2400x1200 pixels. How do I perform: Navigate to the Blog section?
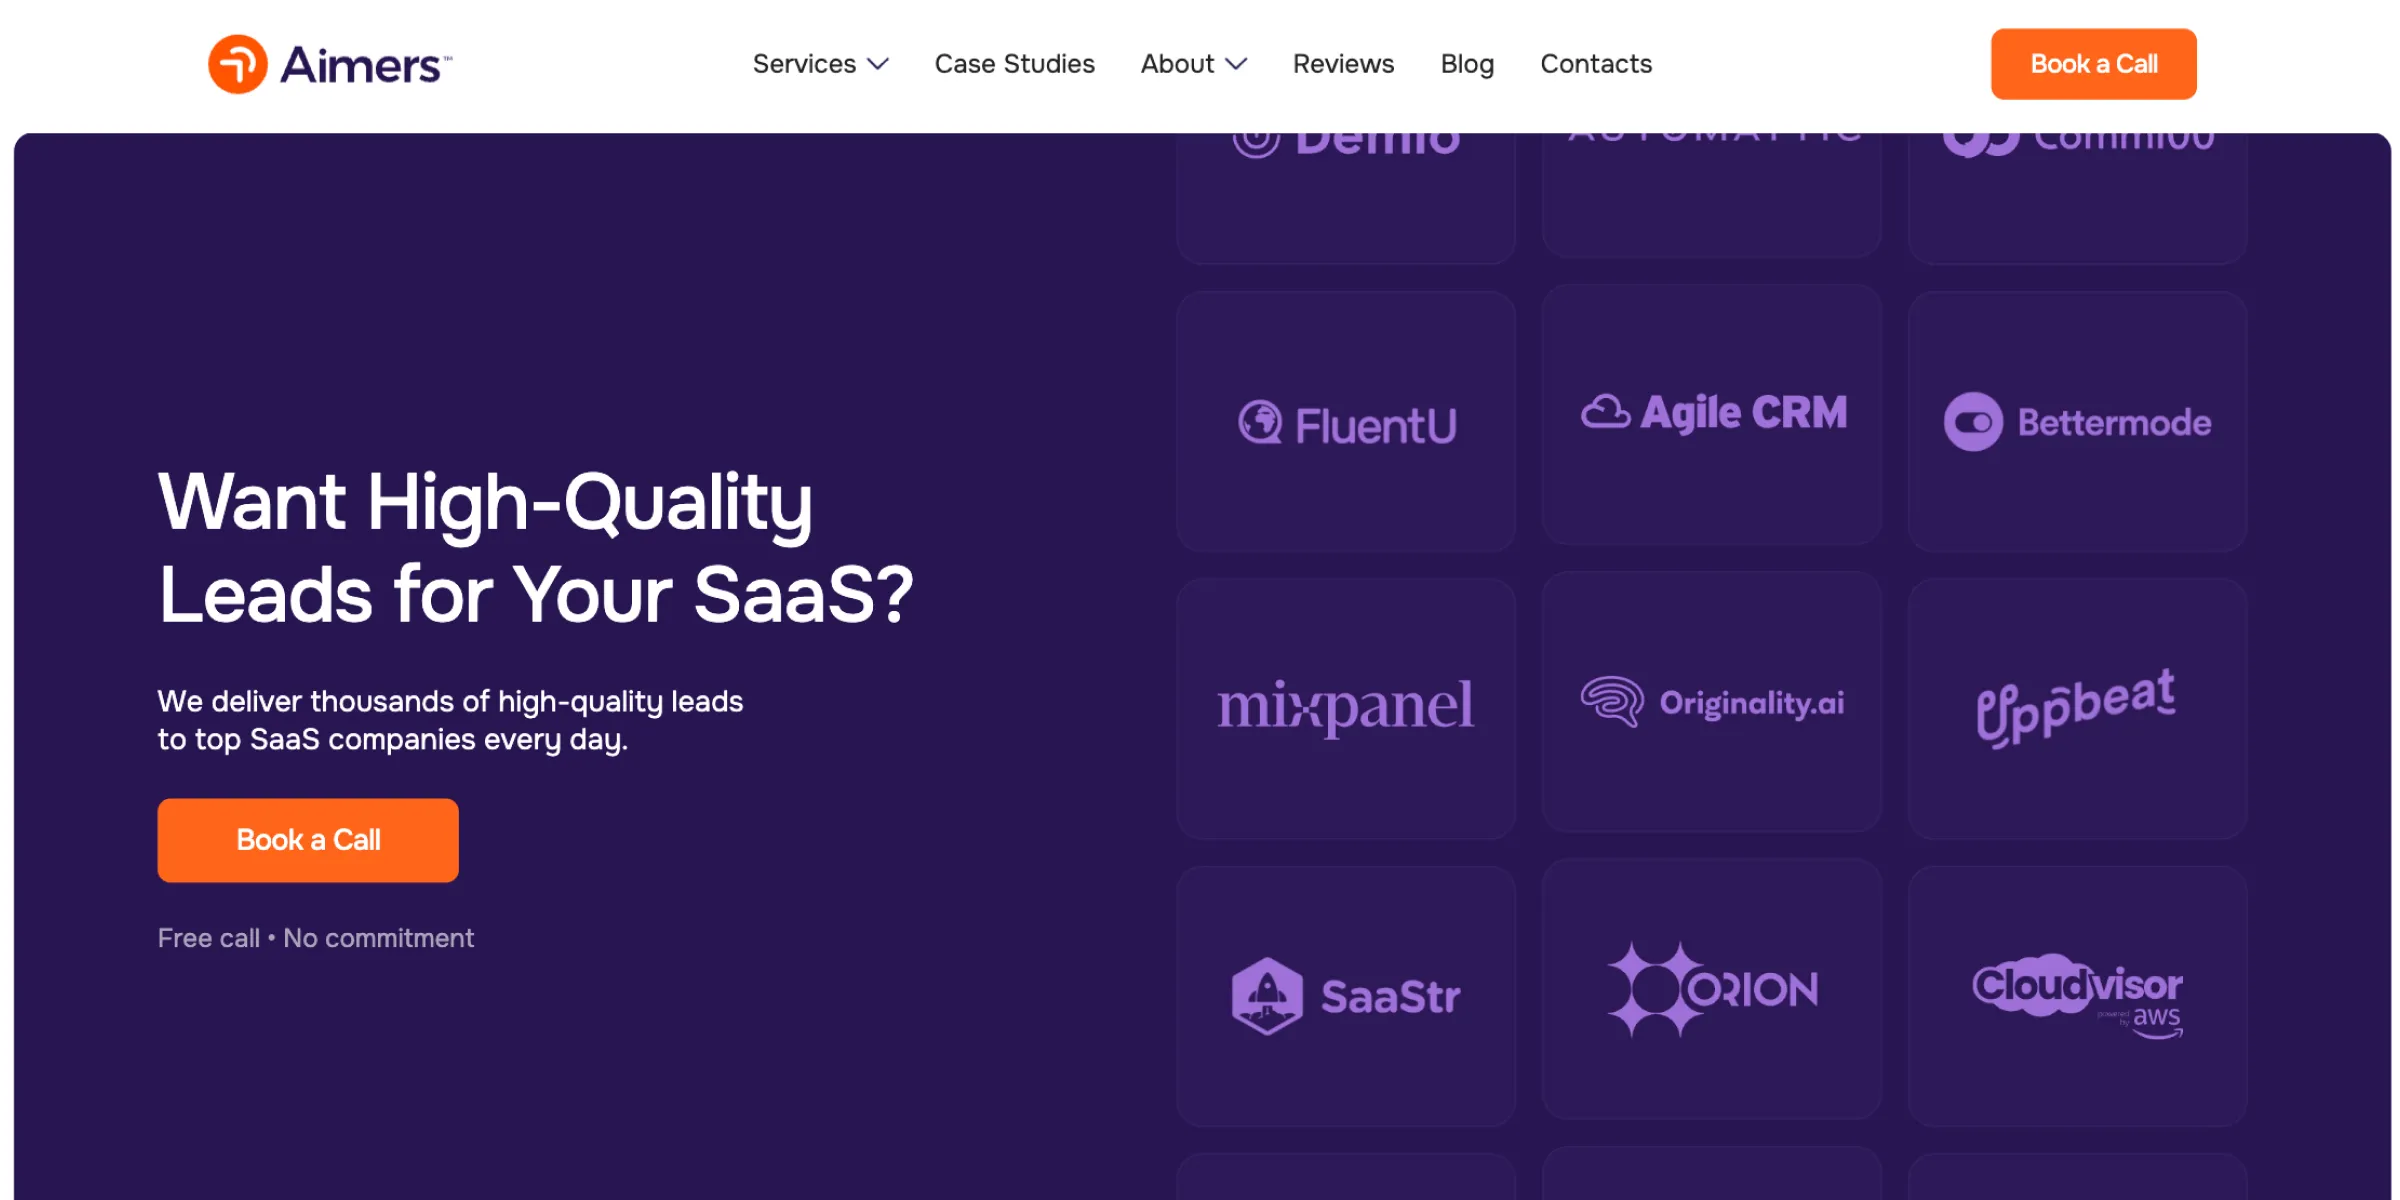[x=1467, y=63]
